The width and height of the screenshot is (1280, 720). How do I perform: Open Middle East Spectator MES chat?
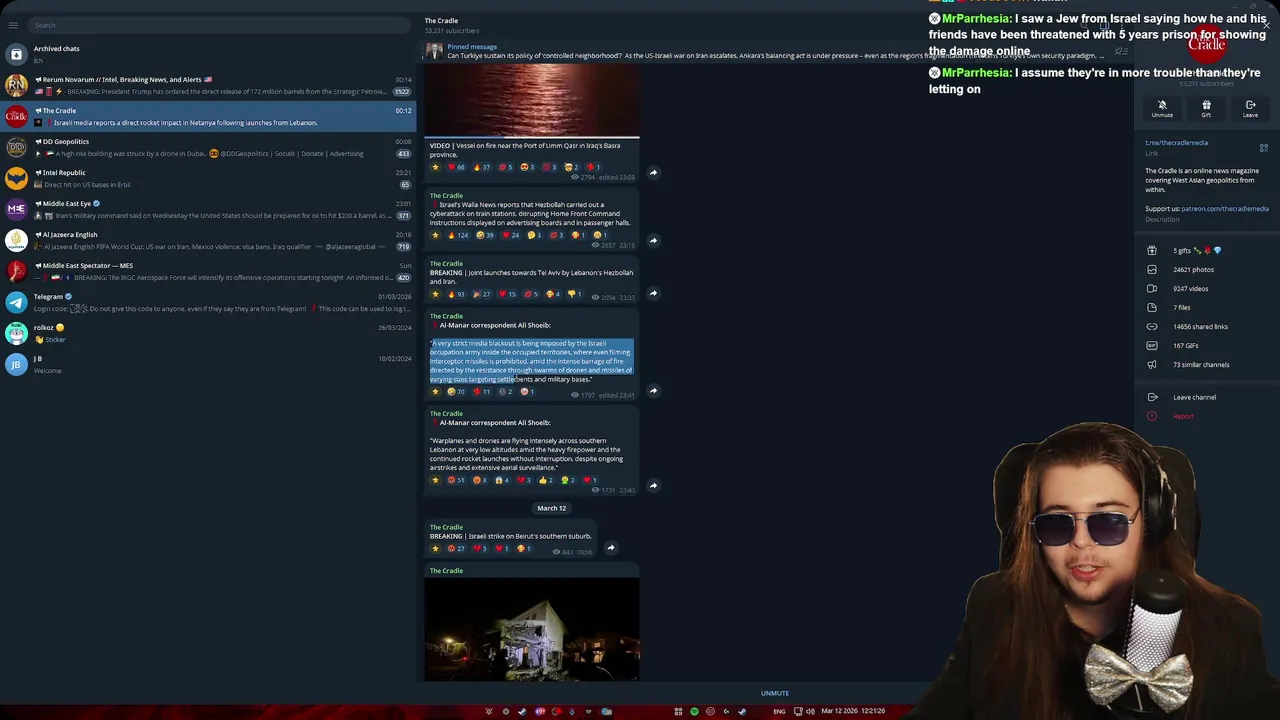208,271
